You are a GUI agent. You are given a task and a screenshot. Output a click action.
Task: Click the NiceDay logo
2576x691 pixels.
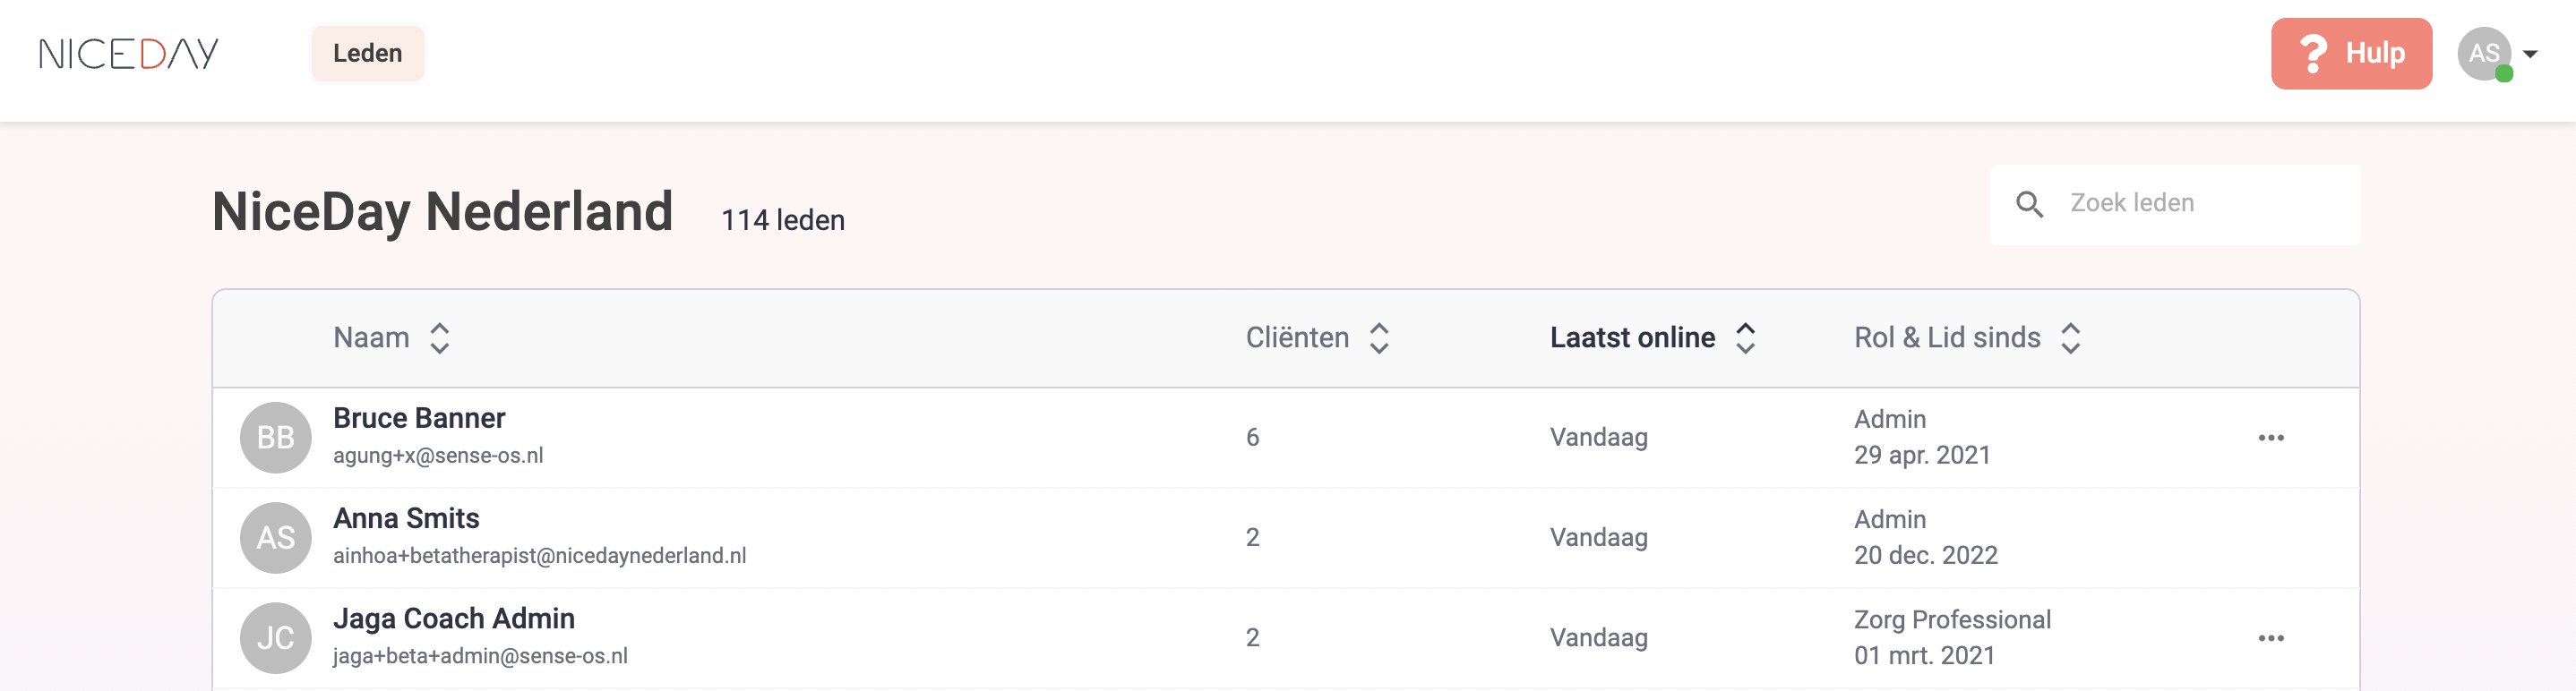click(129, 54)
